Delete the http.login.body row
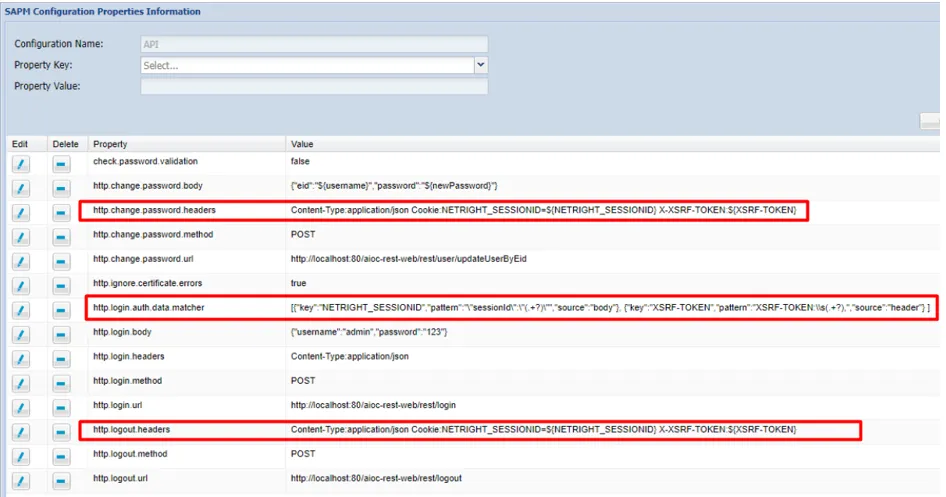 (x=61, y=335)
